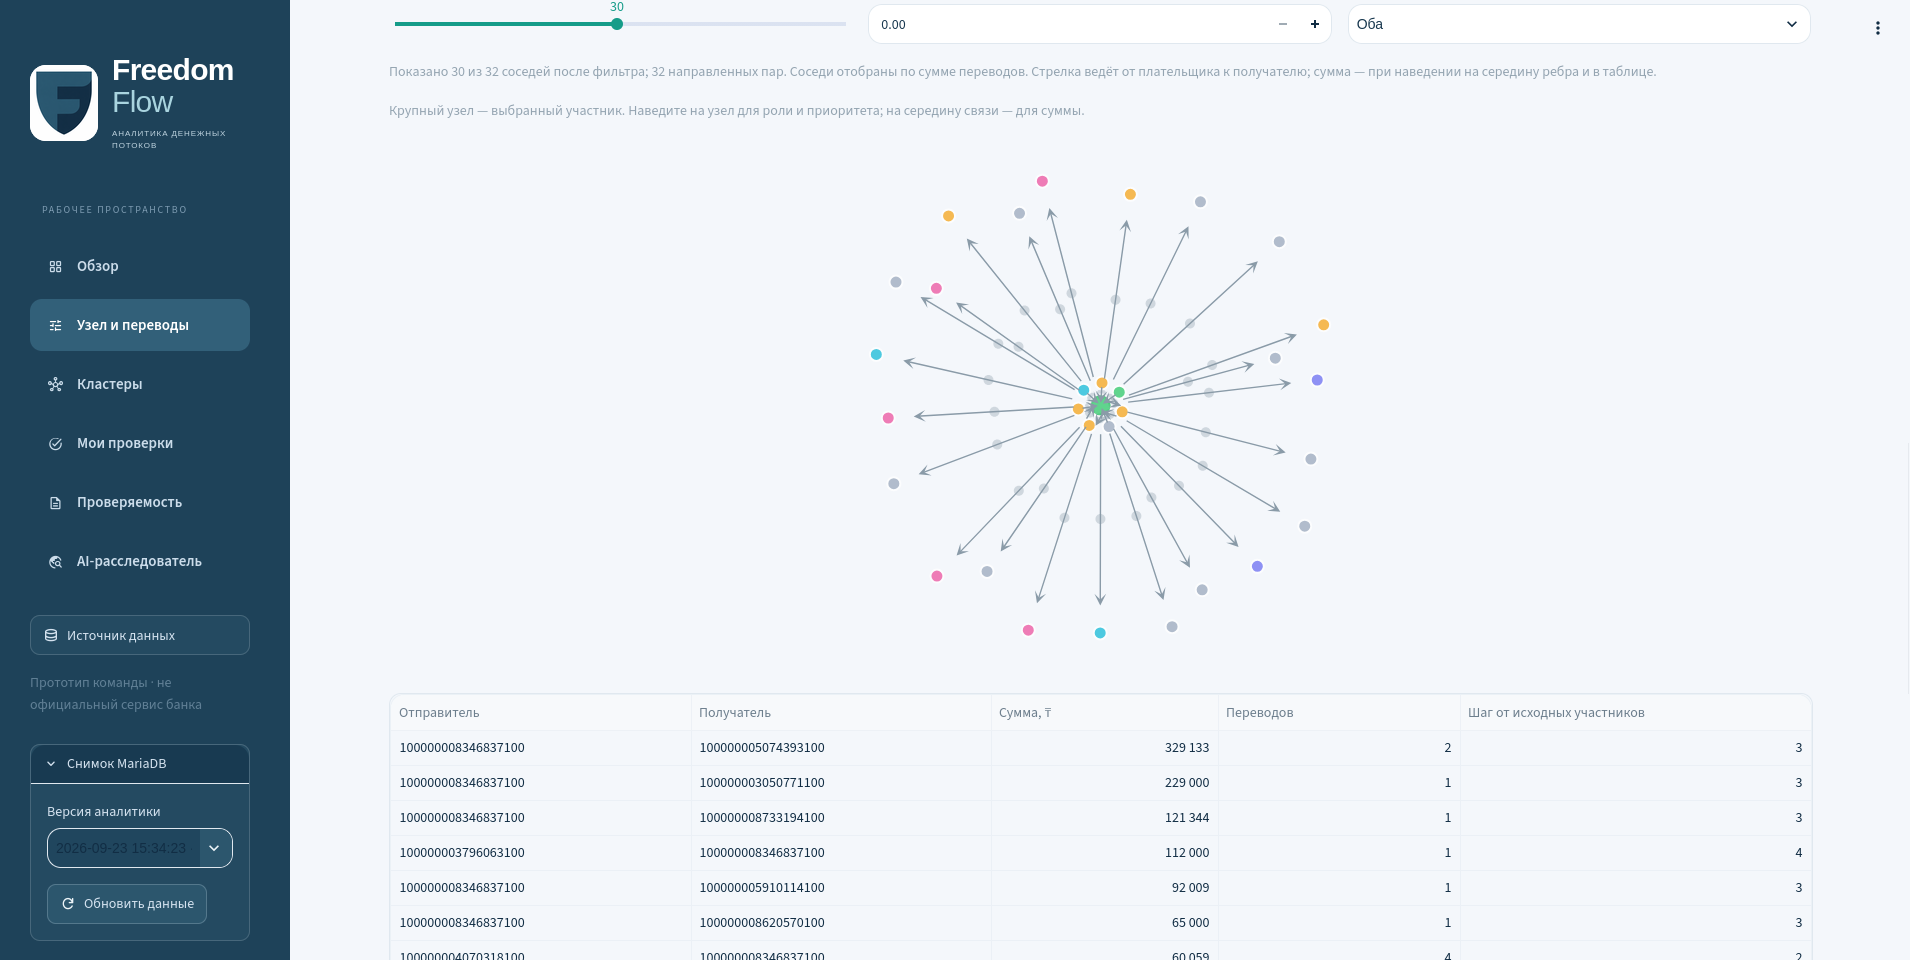Open the Оба direction dropdown
Viewport: 1910px width, 960px height.
tap(1579, 24)
